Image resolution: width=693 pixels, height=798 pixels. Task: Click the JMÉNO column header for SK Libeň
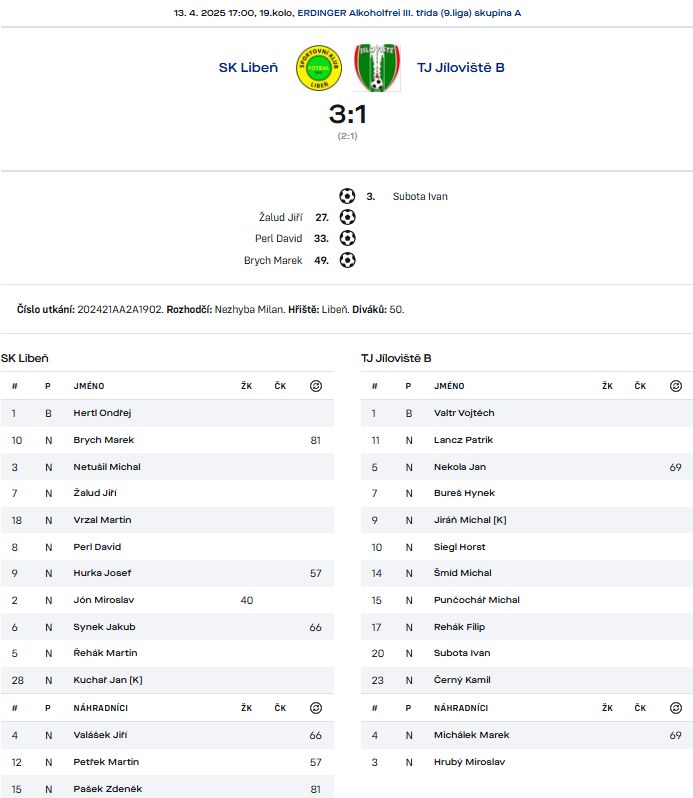[x=89, y=386]
